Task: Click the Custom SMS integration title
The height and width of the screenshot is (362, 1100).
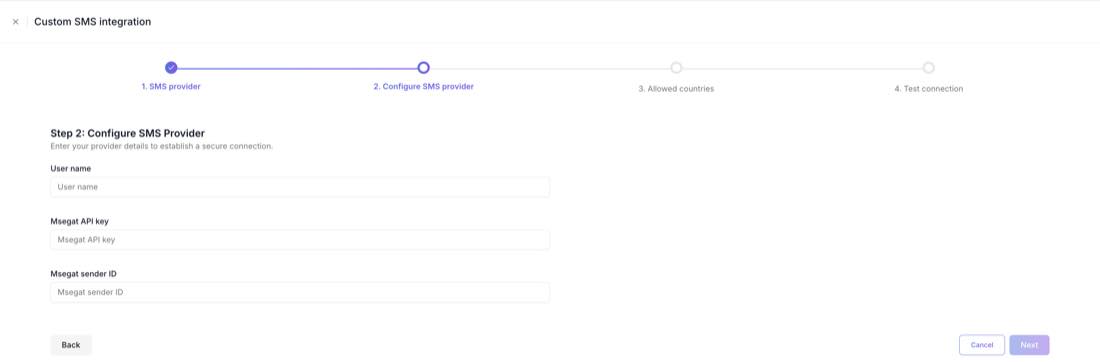Action: 93,22
